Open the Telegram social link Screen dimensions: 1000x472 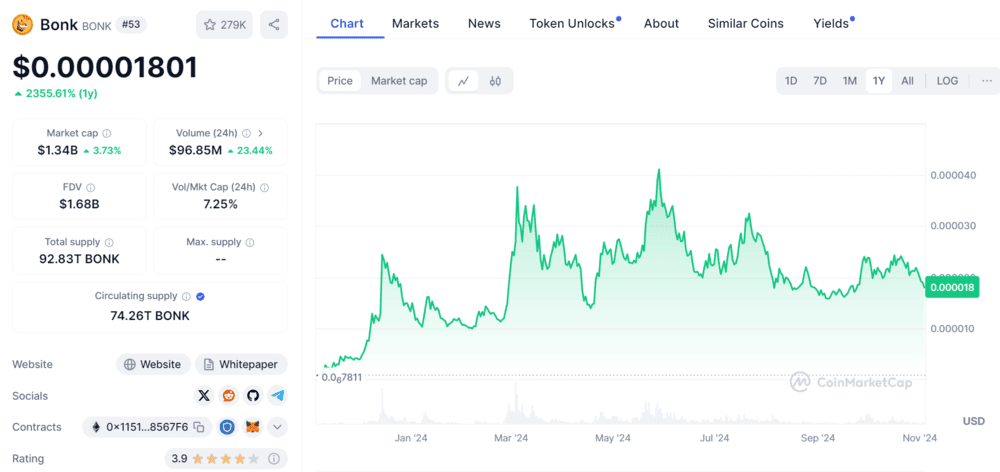point(277,396)
